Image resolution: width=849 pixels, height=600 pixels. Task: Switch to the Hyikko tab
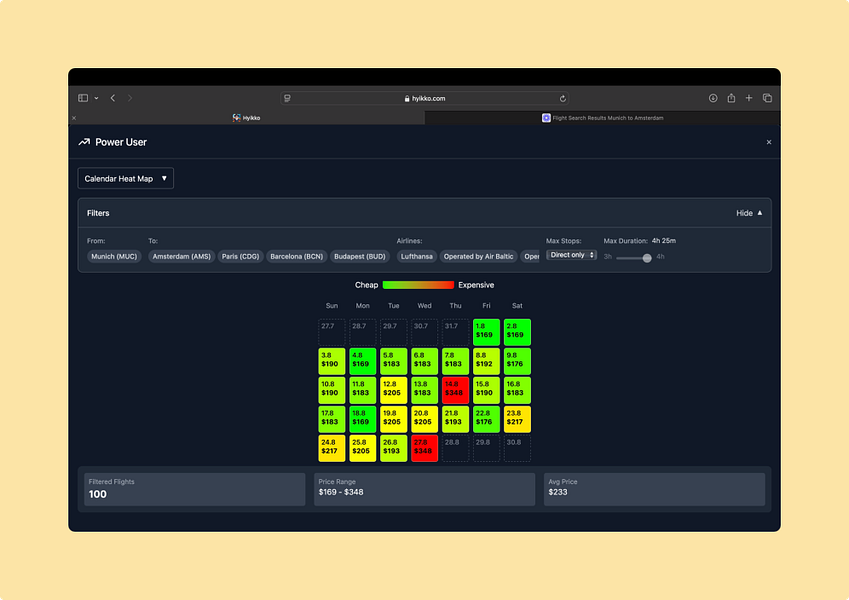coord(247,118)
